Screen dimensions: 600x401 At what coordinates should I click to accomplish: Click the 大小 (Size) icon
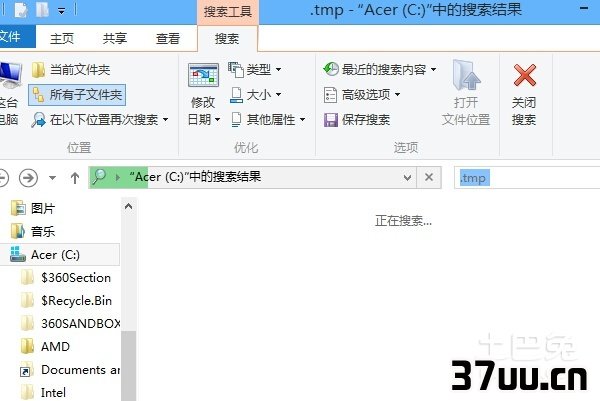click(x=236, y=95)
